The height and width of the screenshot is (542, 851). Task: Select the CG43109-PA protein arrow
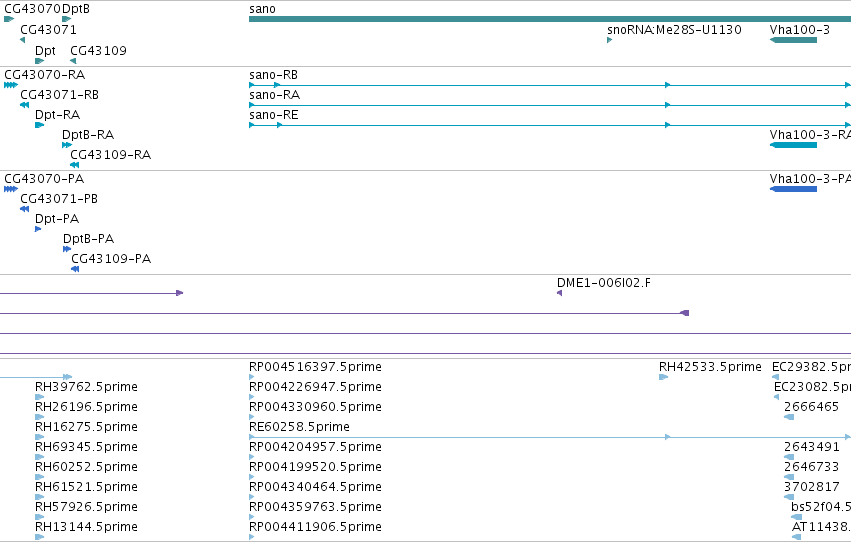[75, 269]
